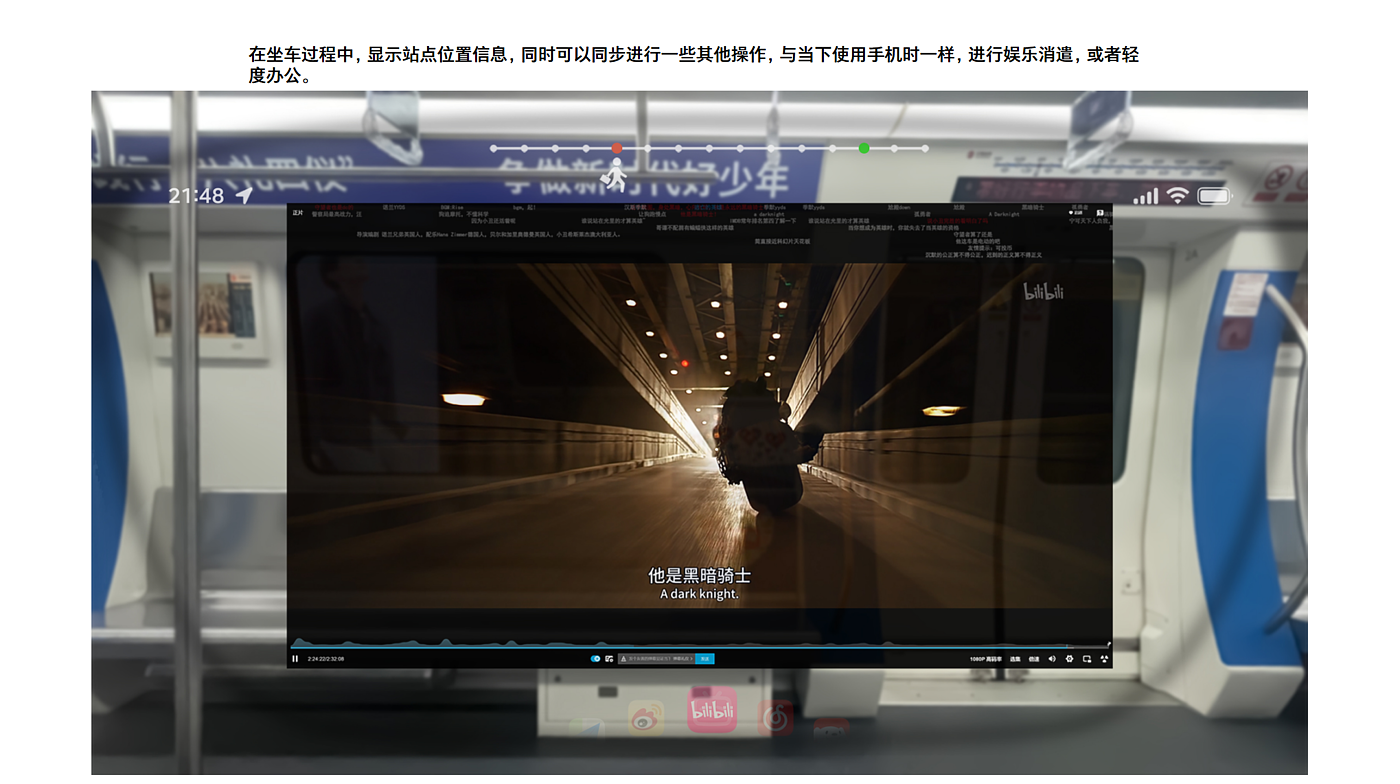The width and height of the screenshot is (1400, 784).
Task: Open the pink bilibili app icon
Action: point(712,710)
